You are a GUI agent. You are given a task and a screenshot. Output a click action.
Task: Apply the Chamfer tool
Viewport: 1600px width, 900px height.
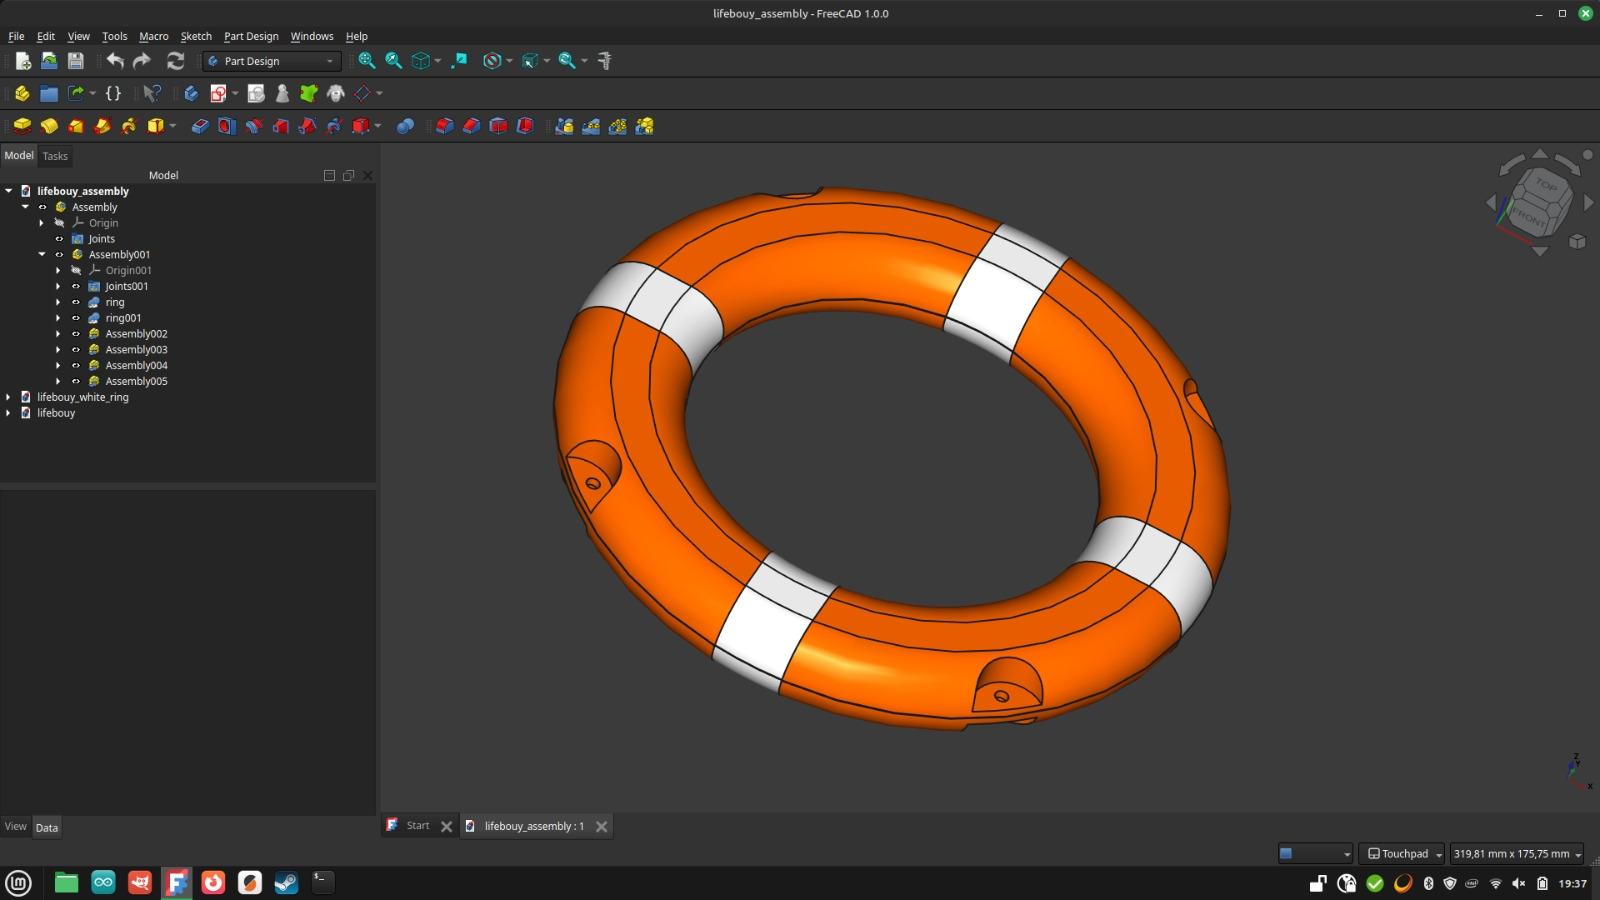pos(472,126)
